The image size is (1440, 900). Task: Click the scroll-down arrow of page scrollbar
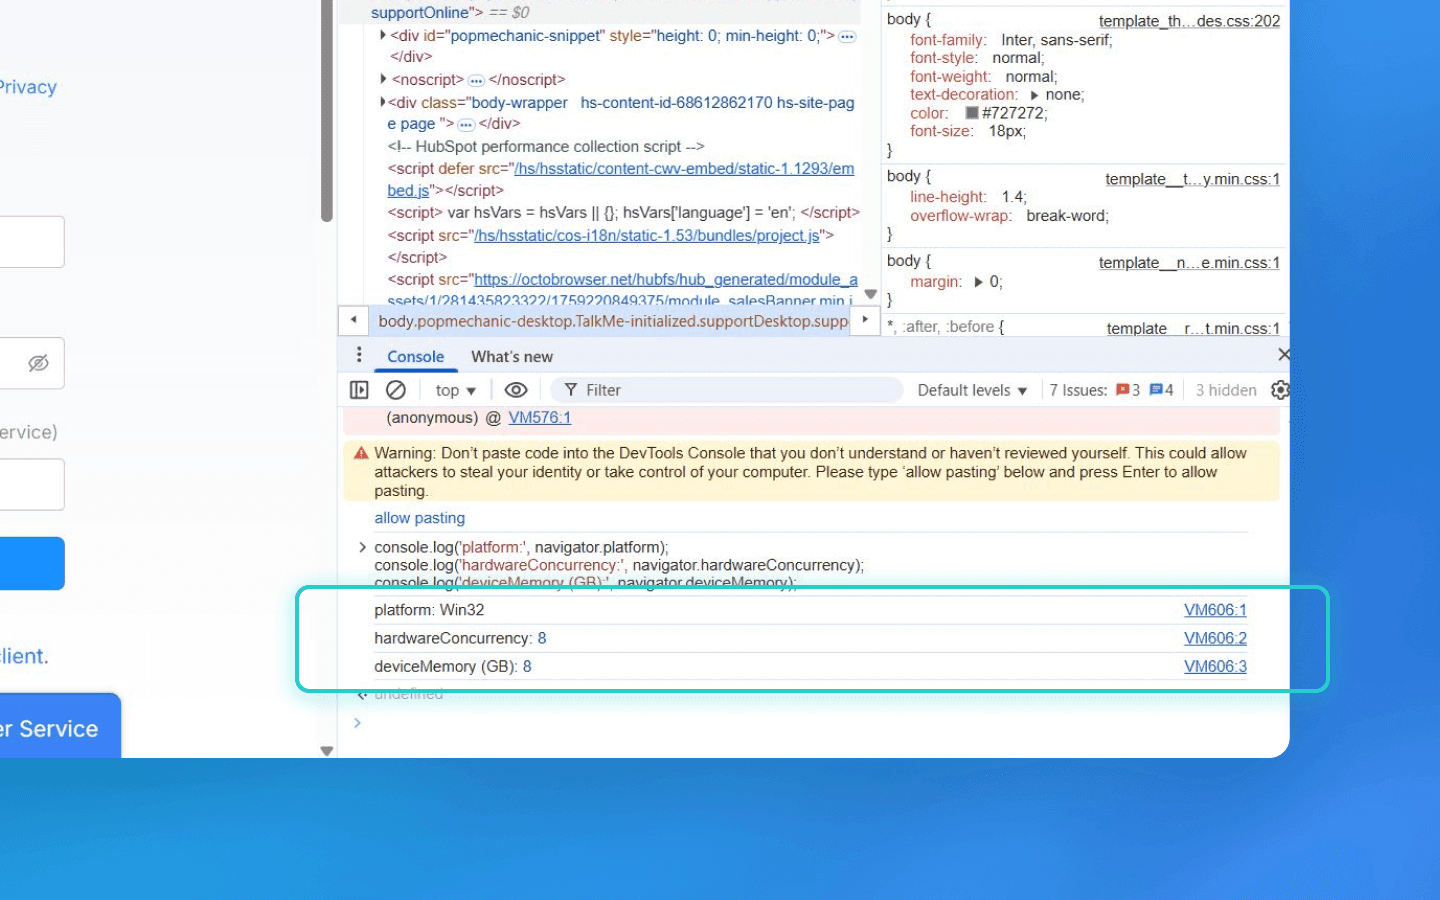326,750
